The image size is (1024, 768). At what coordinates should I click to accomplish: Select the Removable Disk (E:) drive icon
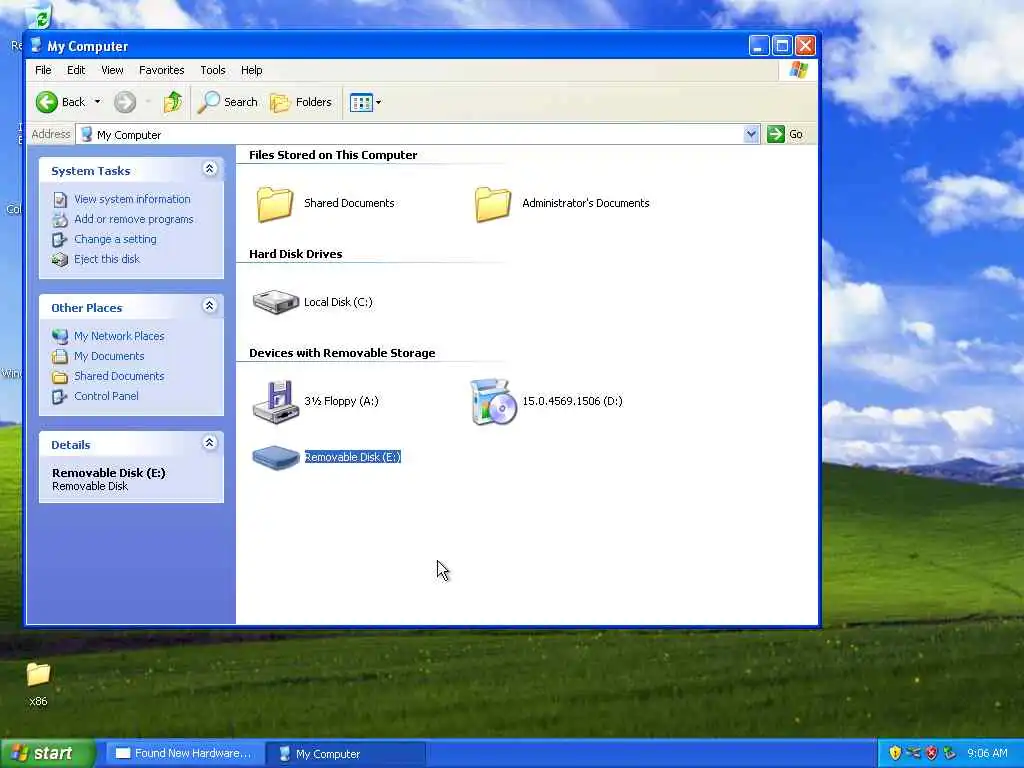(276, 457)
